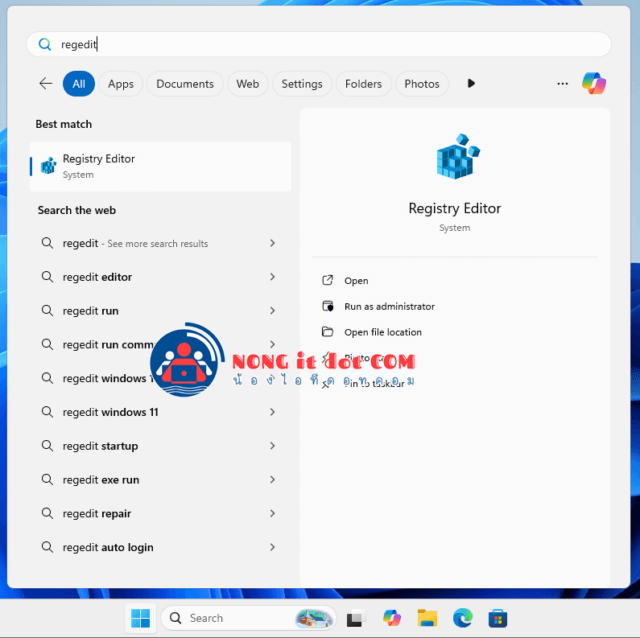
Task: Open Windows Start button on taskbar
Action: tap(140, 618)
